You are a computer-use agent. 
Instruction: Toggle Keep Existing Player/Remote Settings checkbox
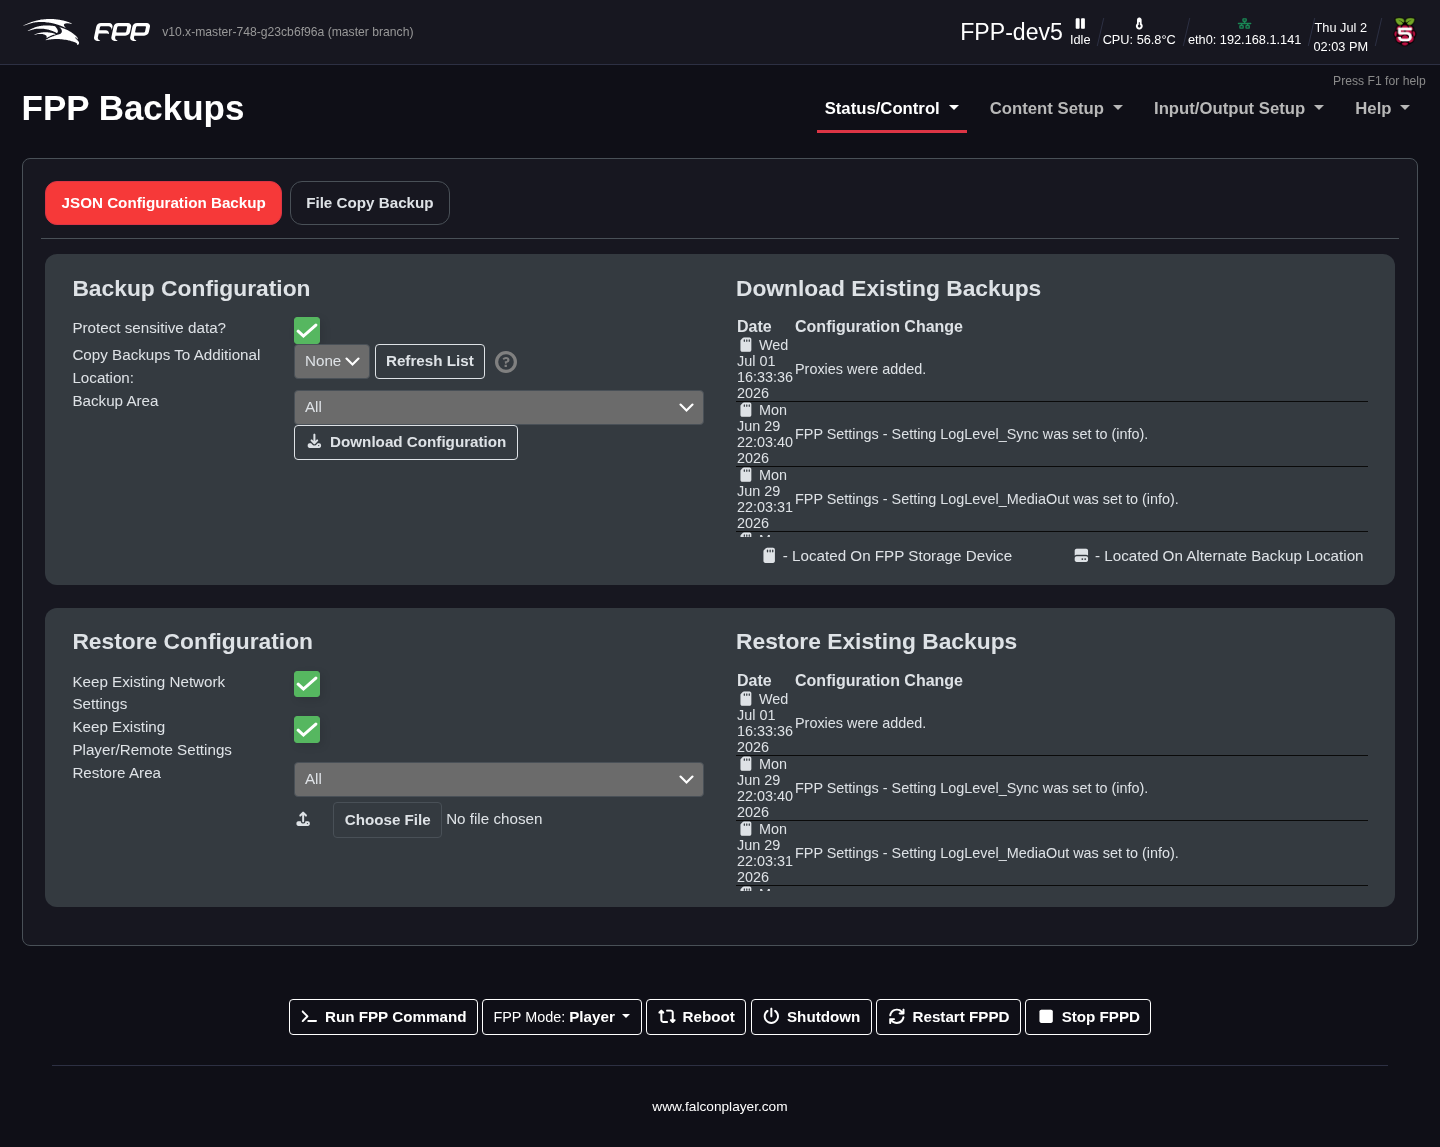[307, 730]
